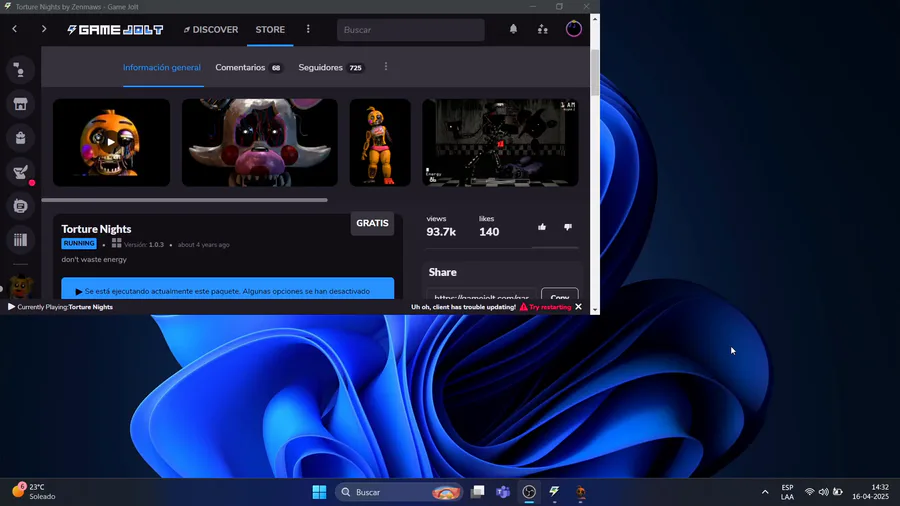Dismiss the update trouble message

pyautogui.click(x=579, y=307)
